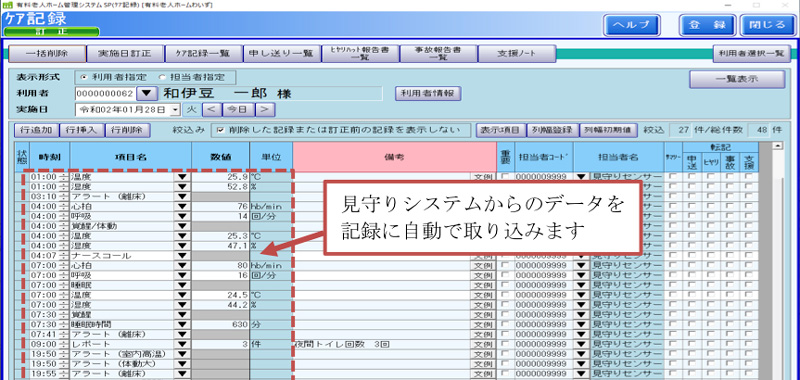Check 重要 box in the 01:00 温度 row
This screenshot has width=800, height=380.
click(505, 176)
